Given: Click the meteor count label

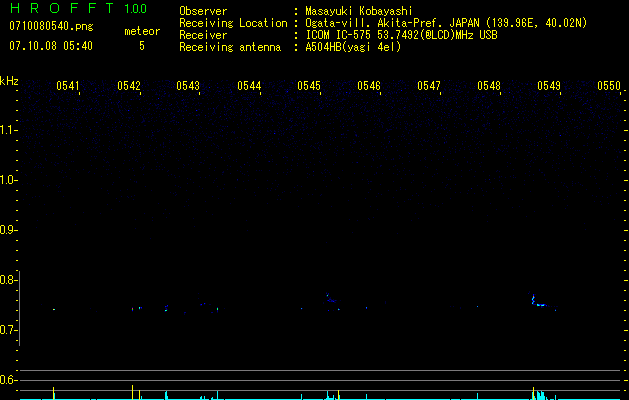Looking at the screenshot, I should (142, 31).
